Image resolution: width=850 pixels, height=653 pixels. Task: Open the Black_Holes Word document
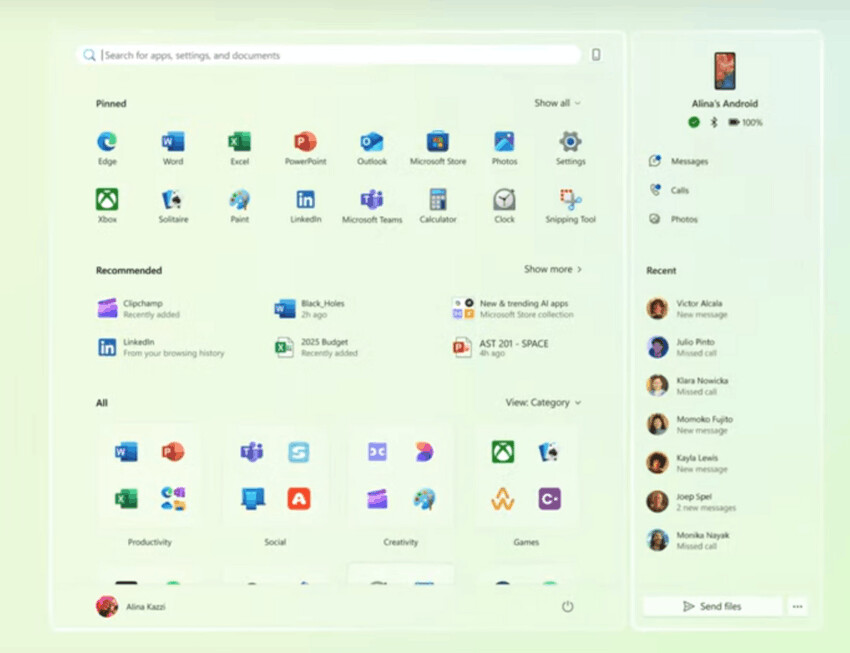(x=310, y=308)
